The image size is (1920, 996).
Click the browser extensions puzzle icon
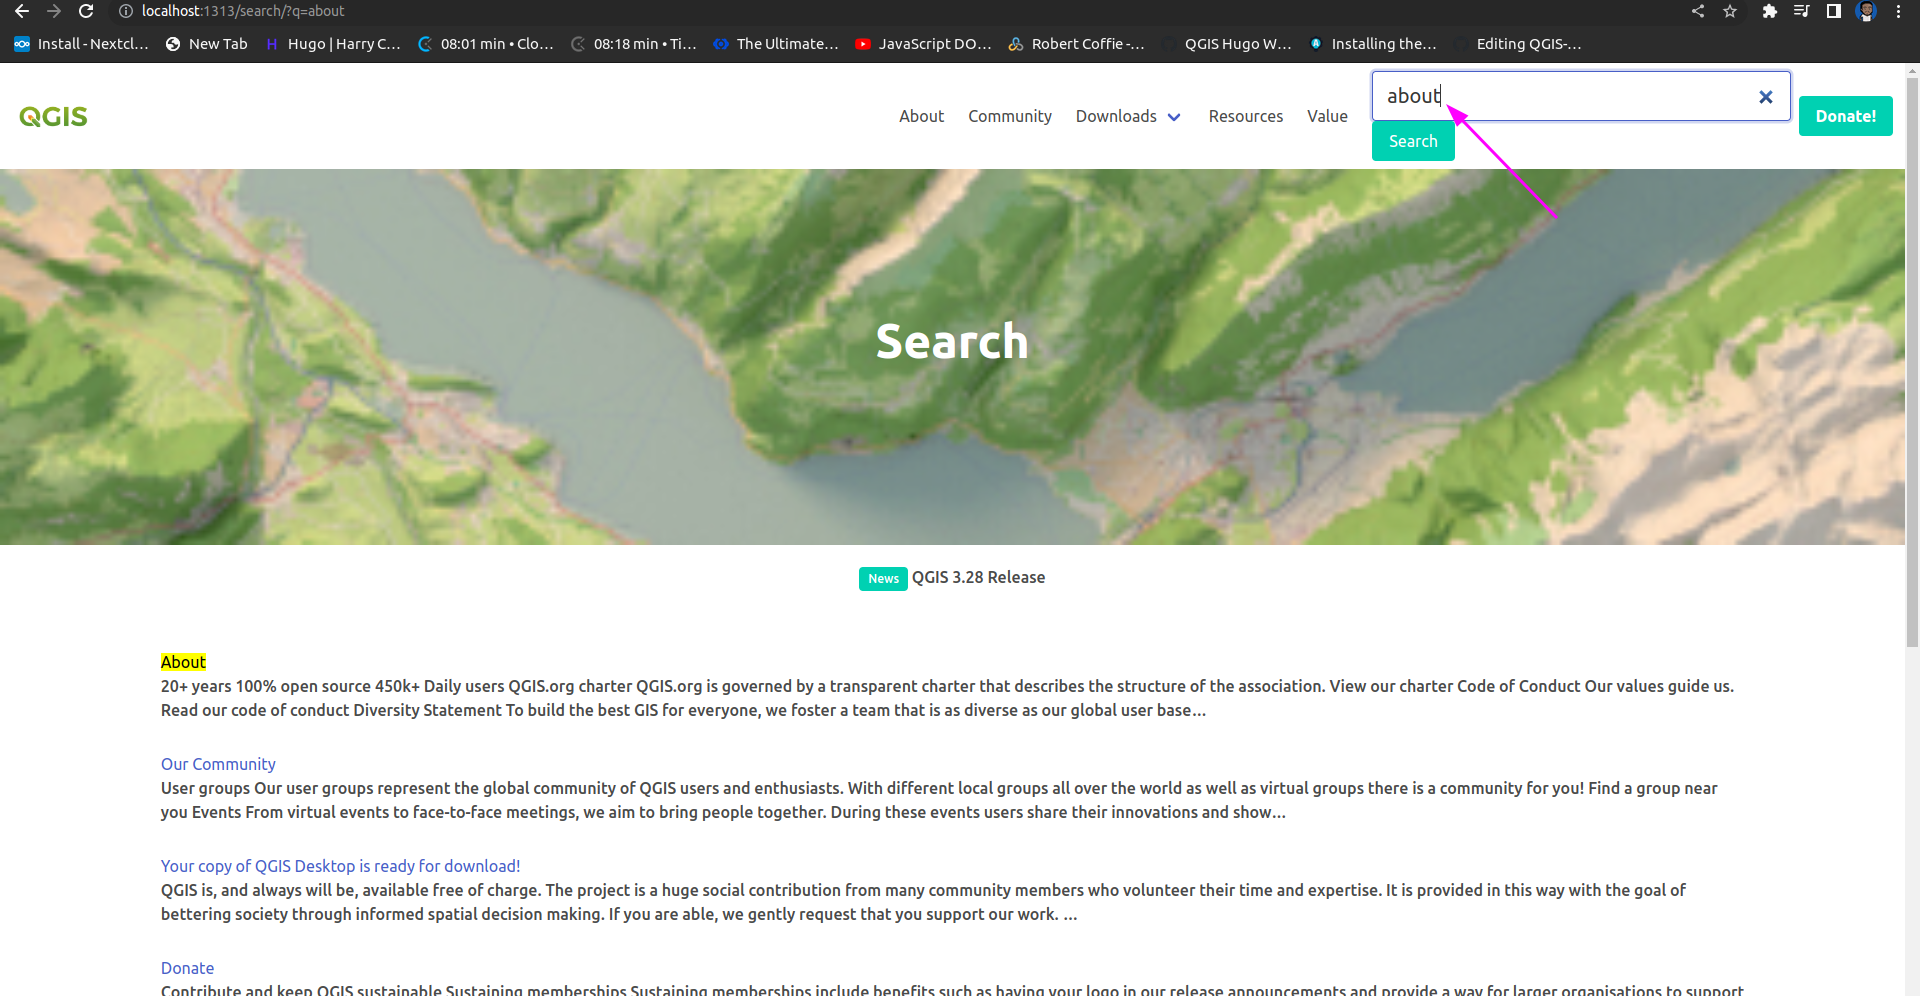[1769, 11]
